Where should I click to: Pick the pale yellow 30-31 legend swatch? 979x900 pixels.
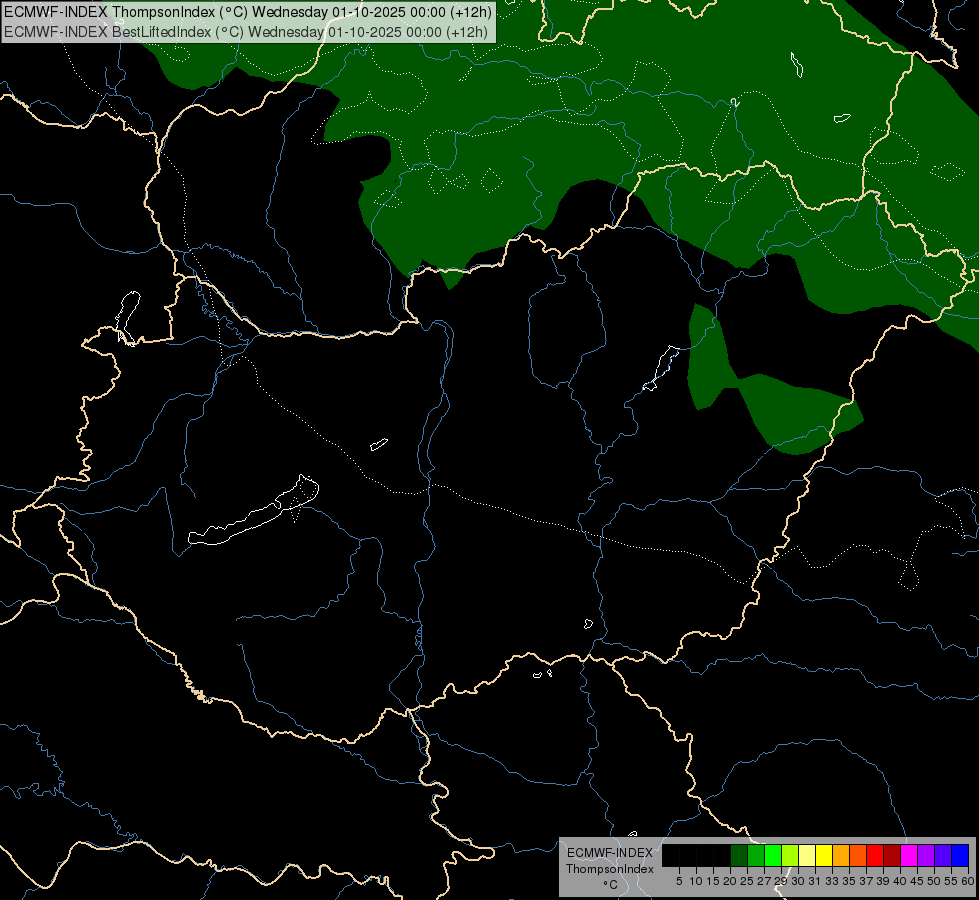[x=807, y=855]
